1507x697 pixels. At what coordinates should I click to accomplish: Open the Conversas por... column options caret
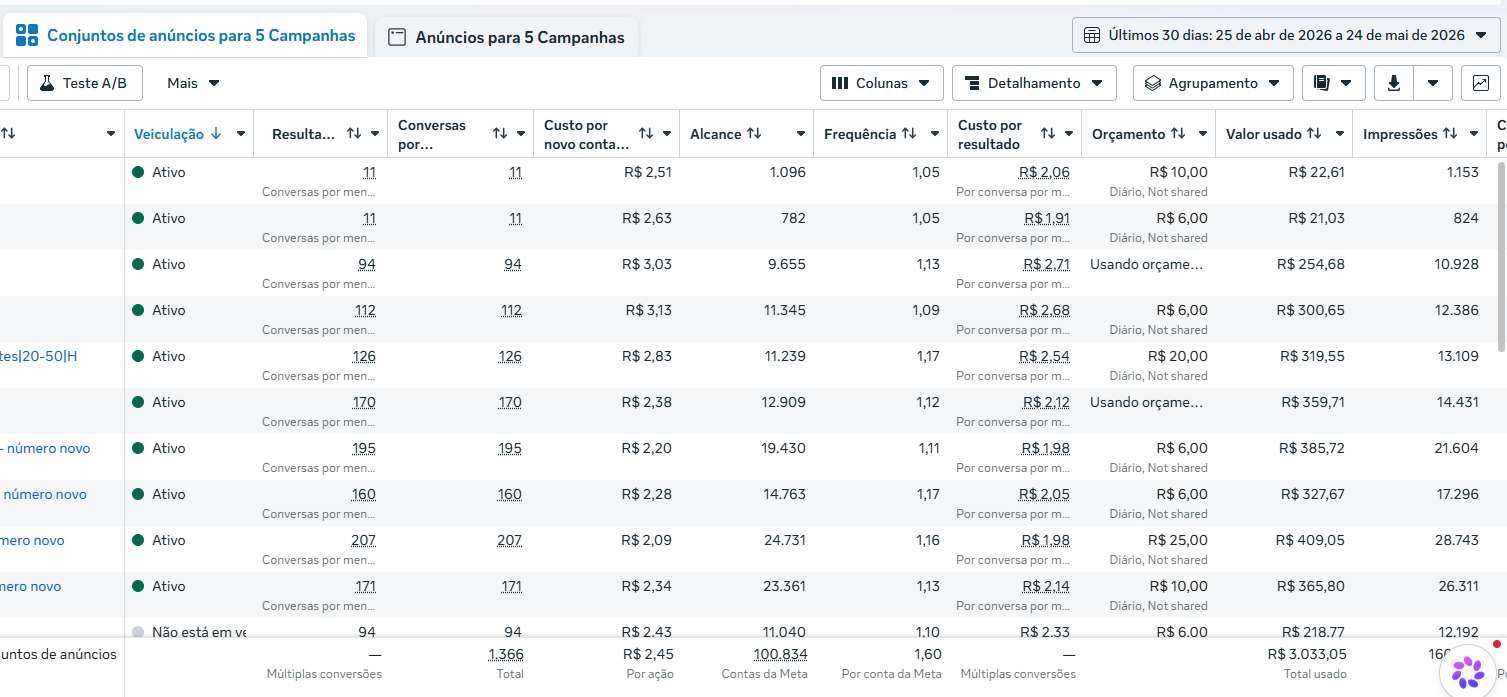521,134
